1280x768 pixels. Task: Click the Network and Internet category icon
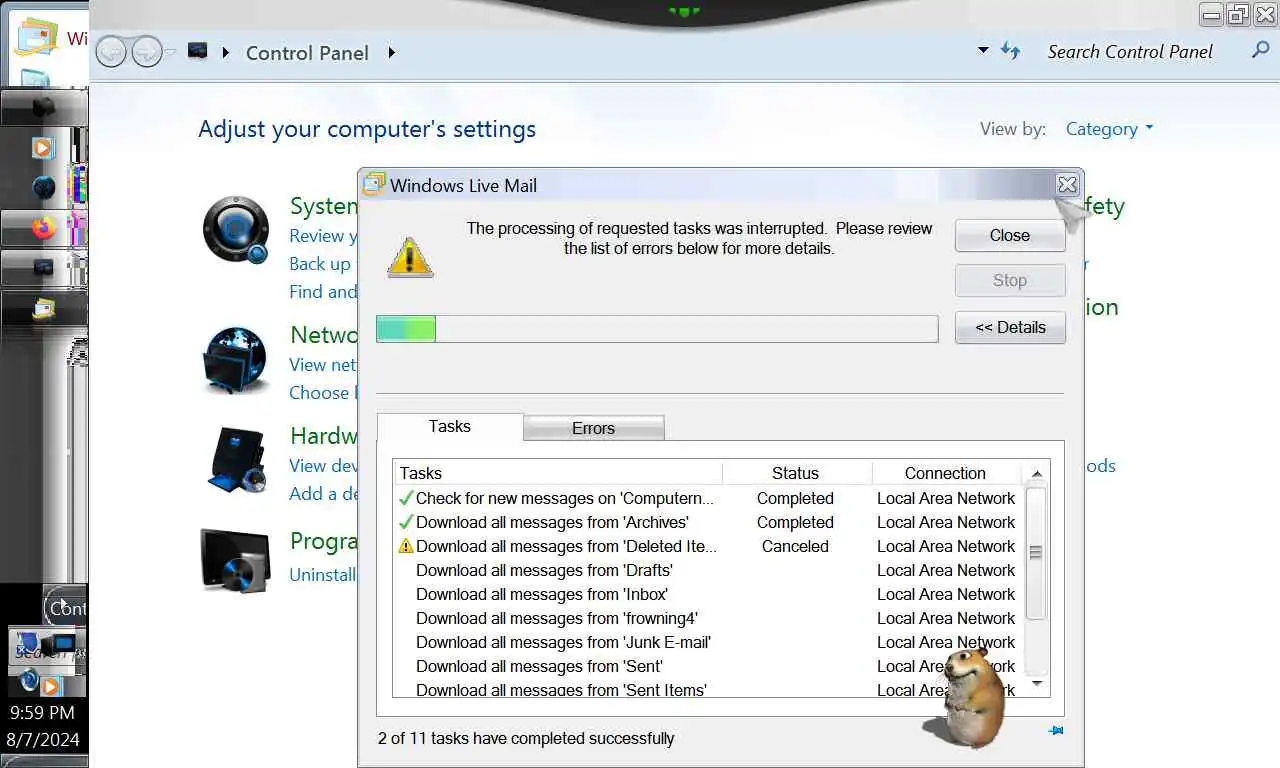pos(235,359)
